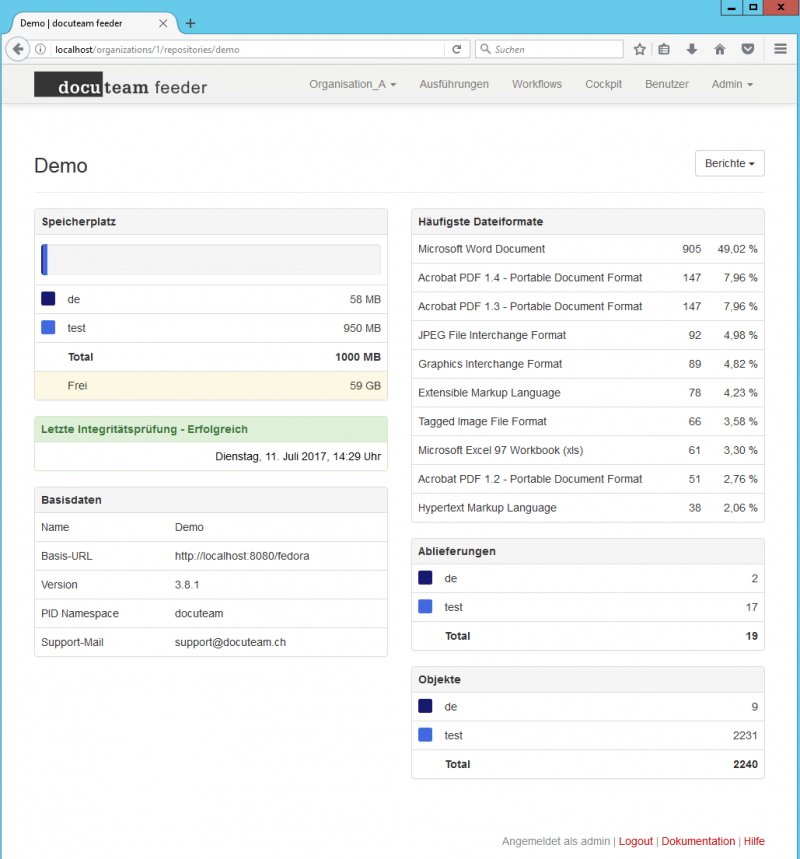Open the downloads arrow icon
The width and height of the screenshot is (800, 859).
pos(692,49)
